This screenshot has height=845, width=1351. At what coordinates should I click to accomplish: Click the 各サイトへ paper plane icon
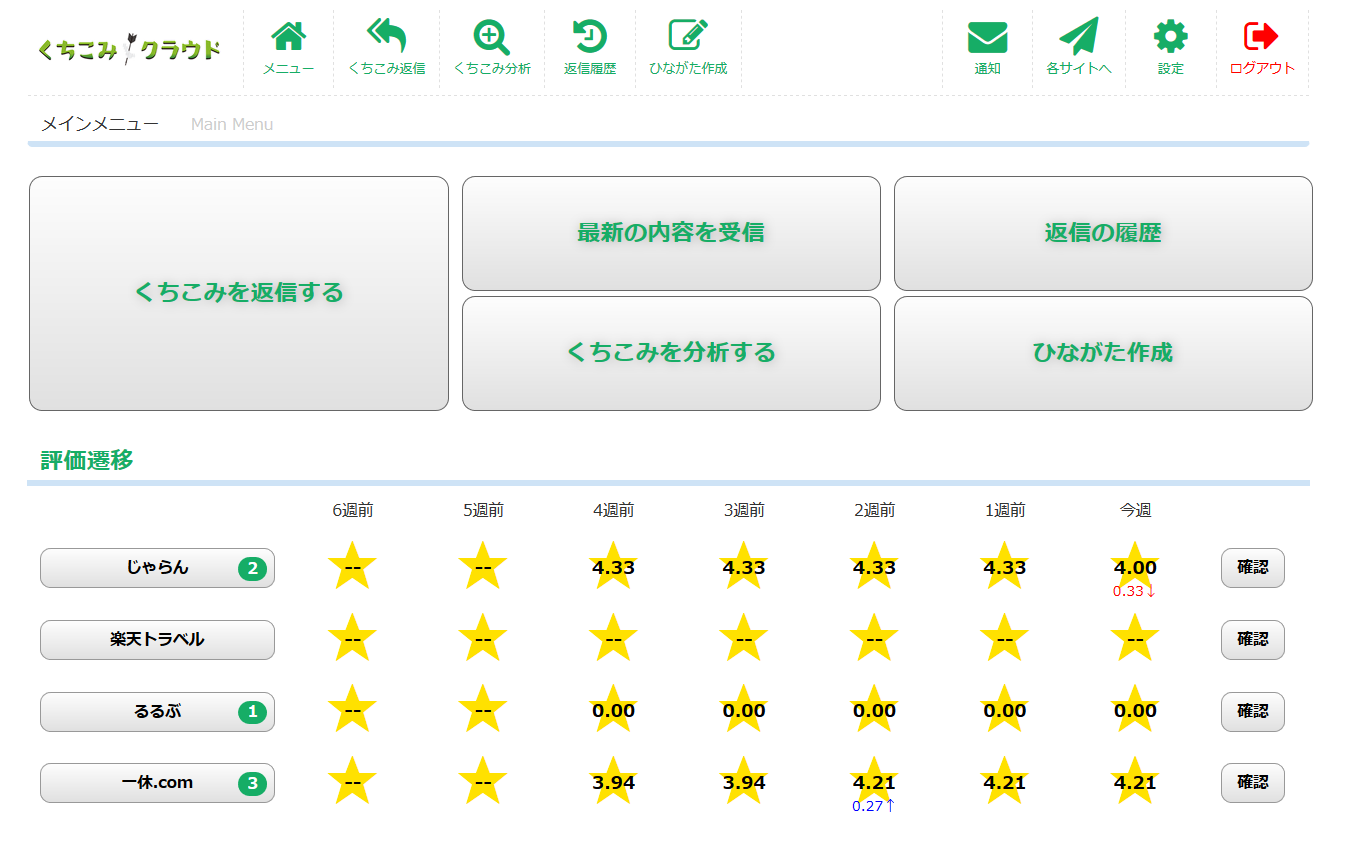(x=1079, y=36)
